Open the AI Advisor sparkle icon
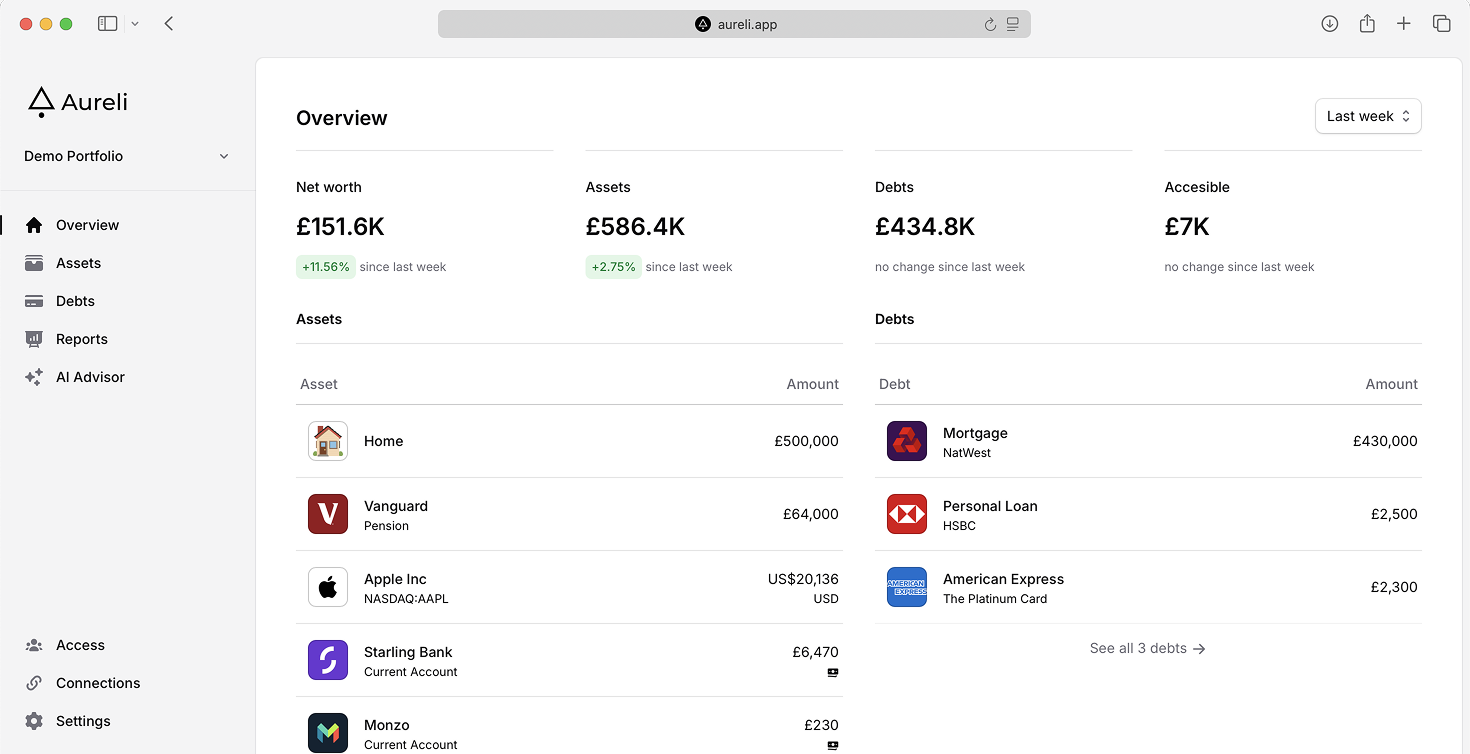This screenshot has width=1470, height=754. pyautogui.click(x=34, y=377)
